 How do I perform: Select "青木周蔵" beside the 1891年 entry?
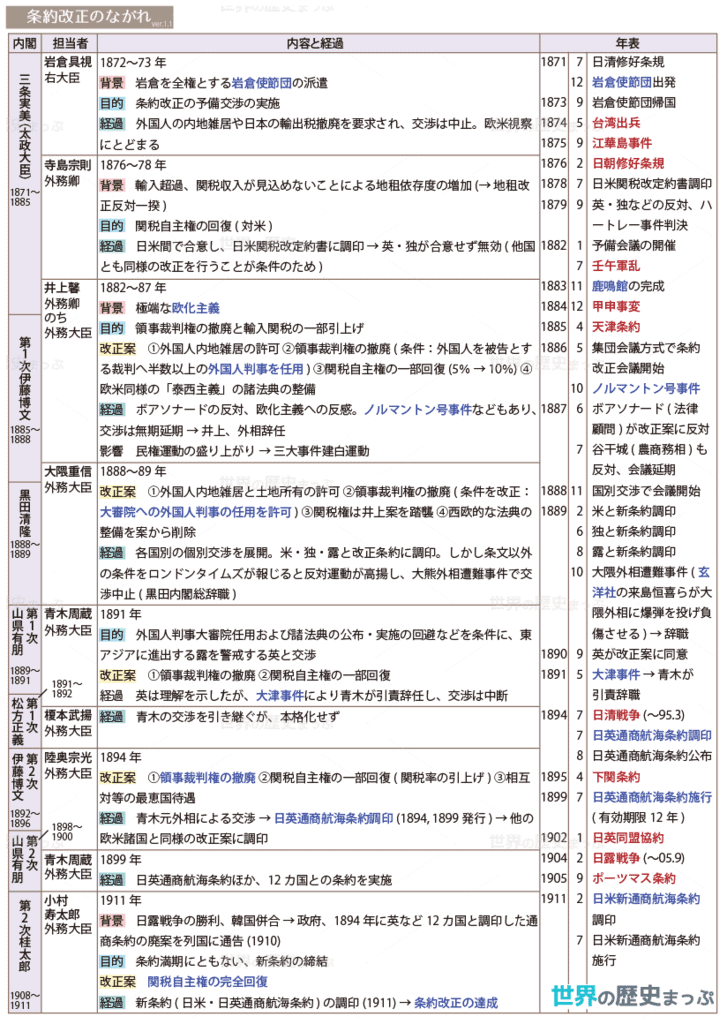pos(68,614)
